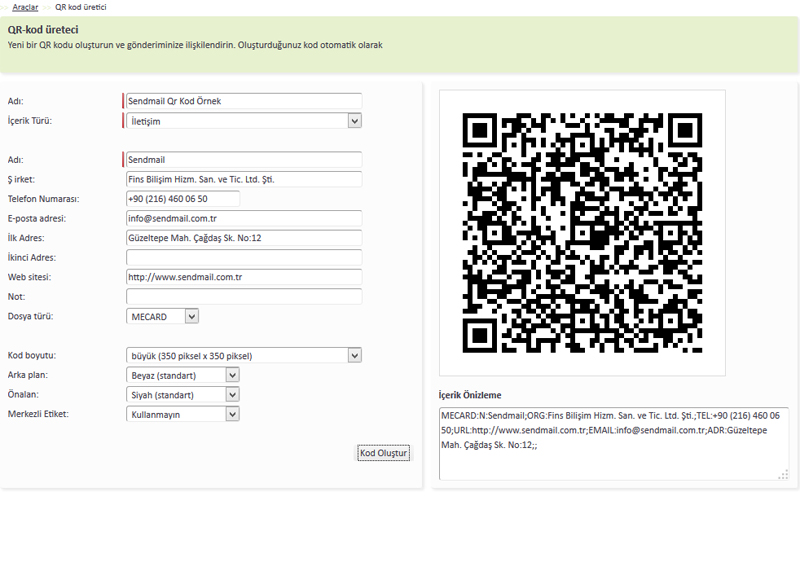Click the Kod Oluştur button
The height and width of the screenshot is (561, 800).
tap(384, 453)
